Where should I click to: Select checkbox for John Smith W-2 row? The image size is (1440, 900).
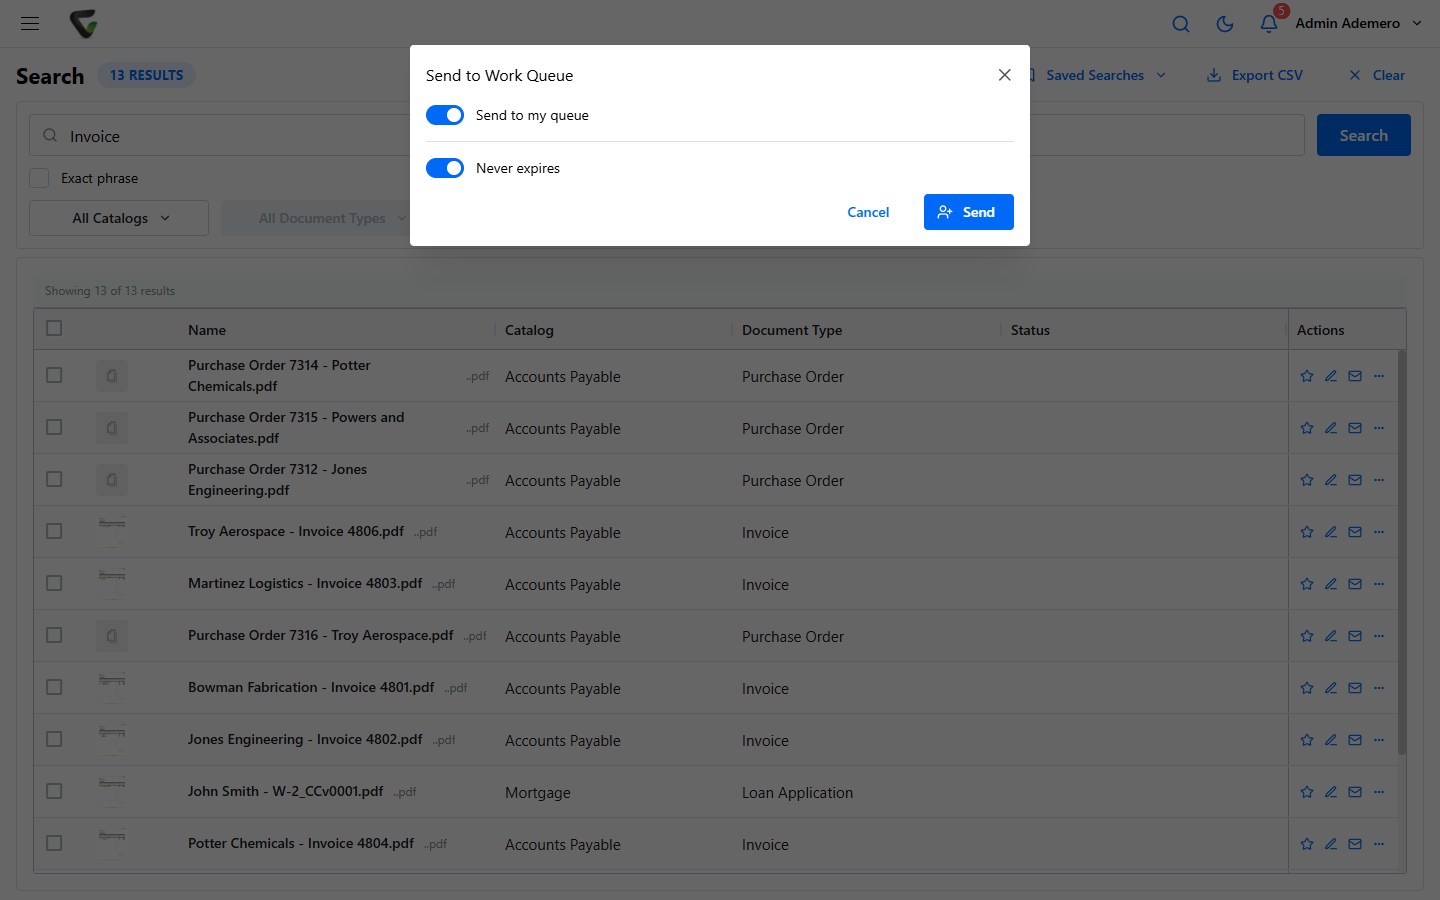coord(54,791)
